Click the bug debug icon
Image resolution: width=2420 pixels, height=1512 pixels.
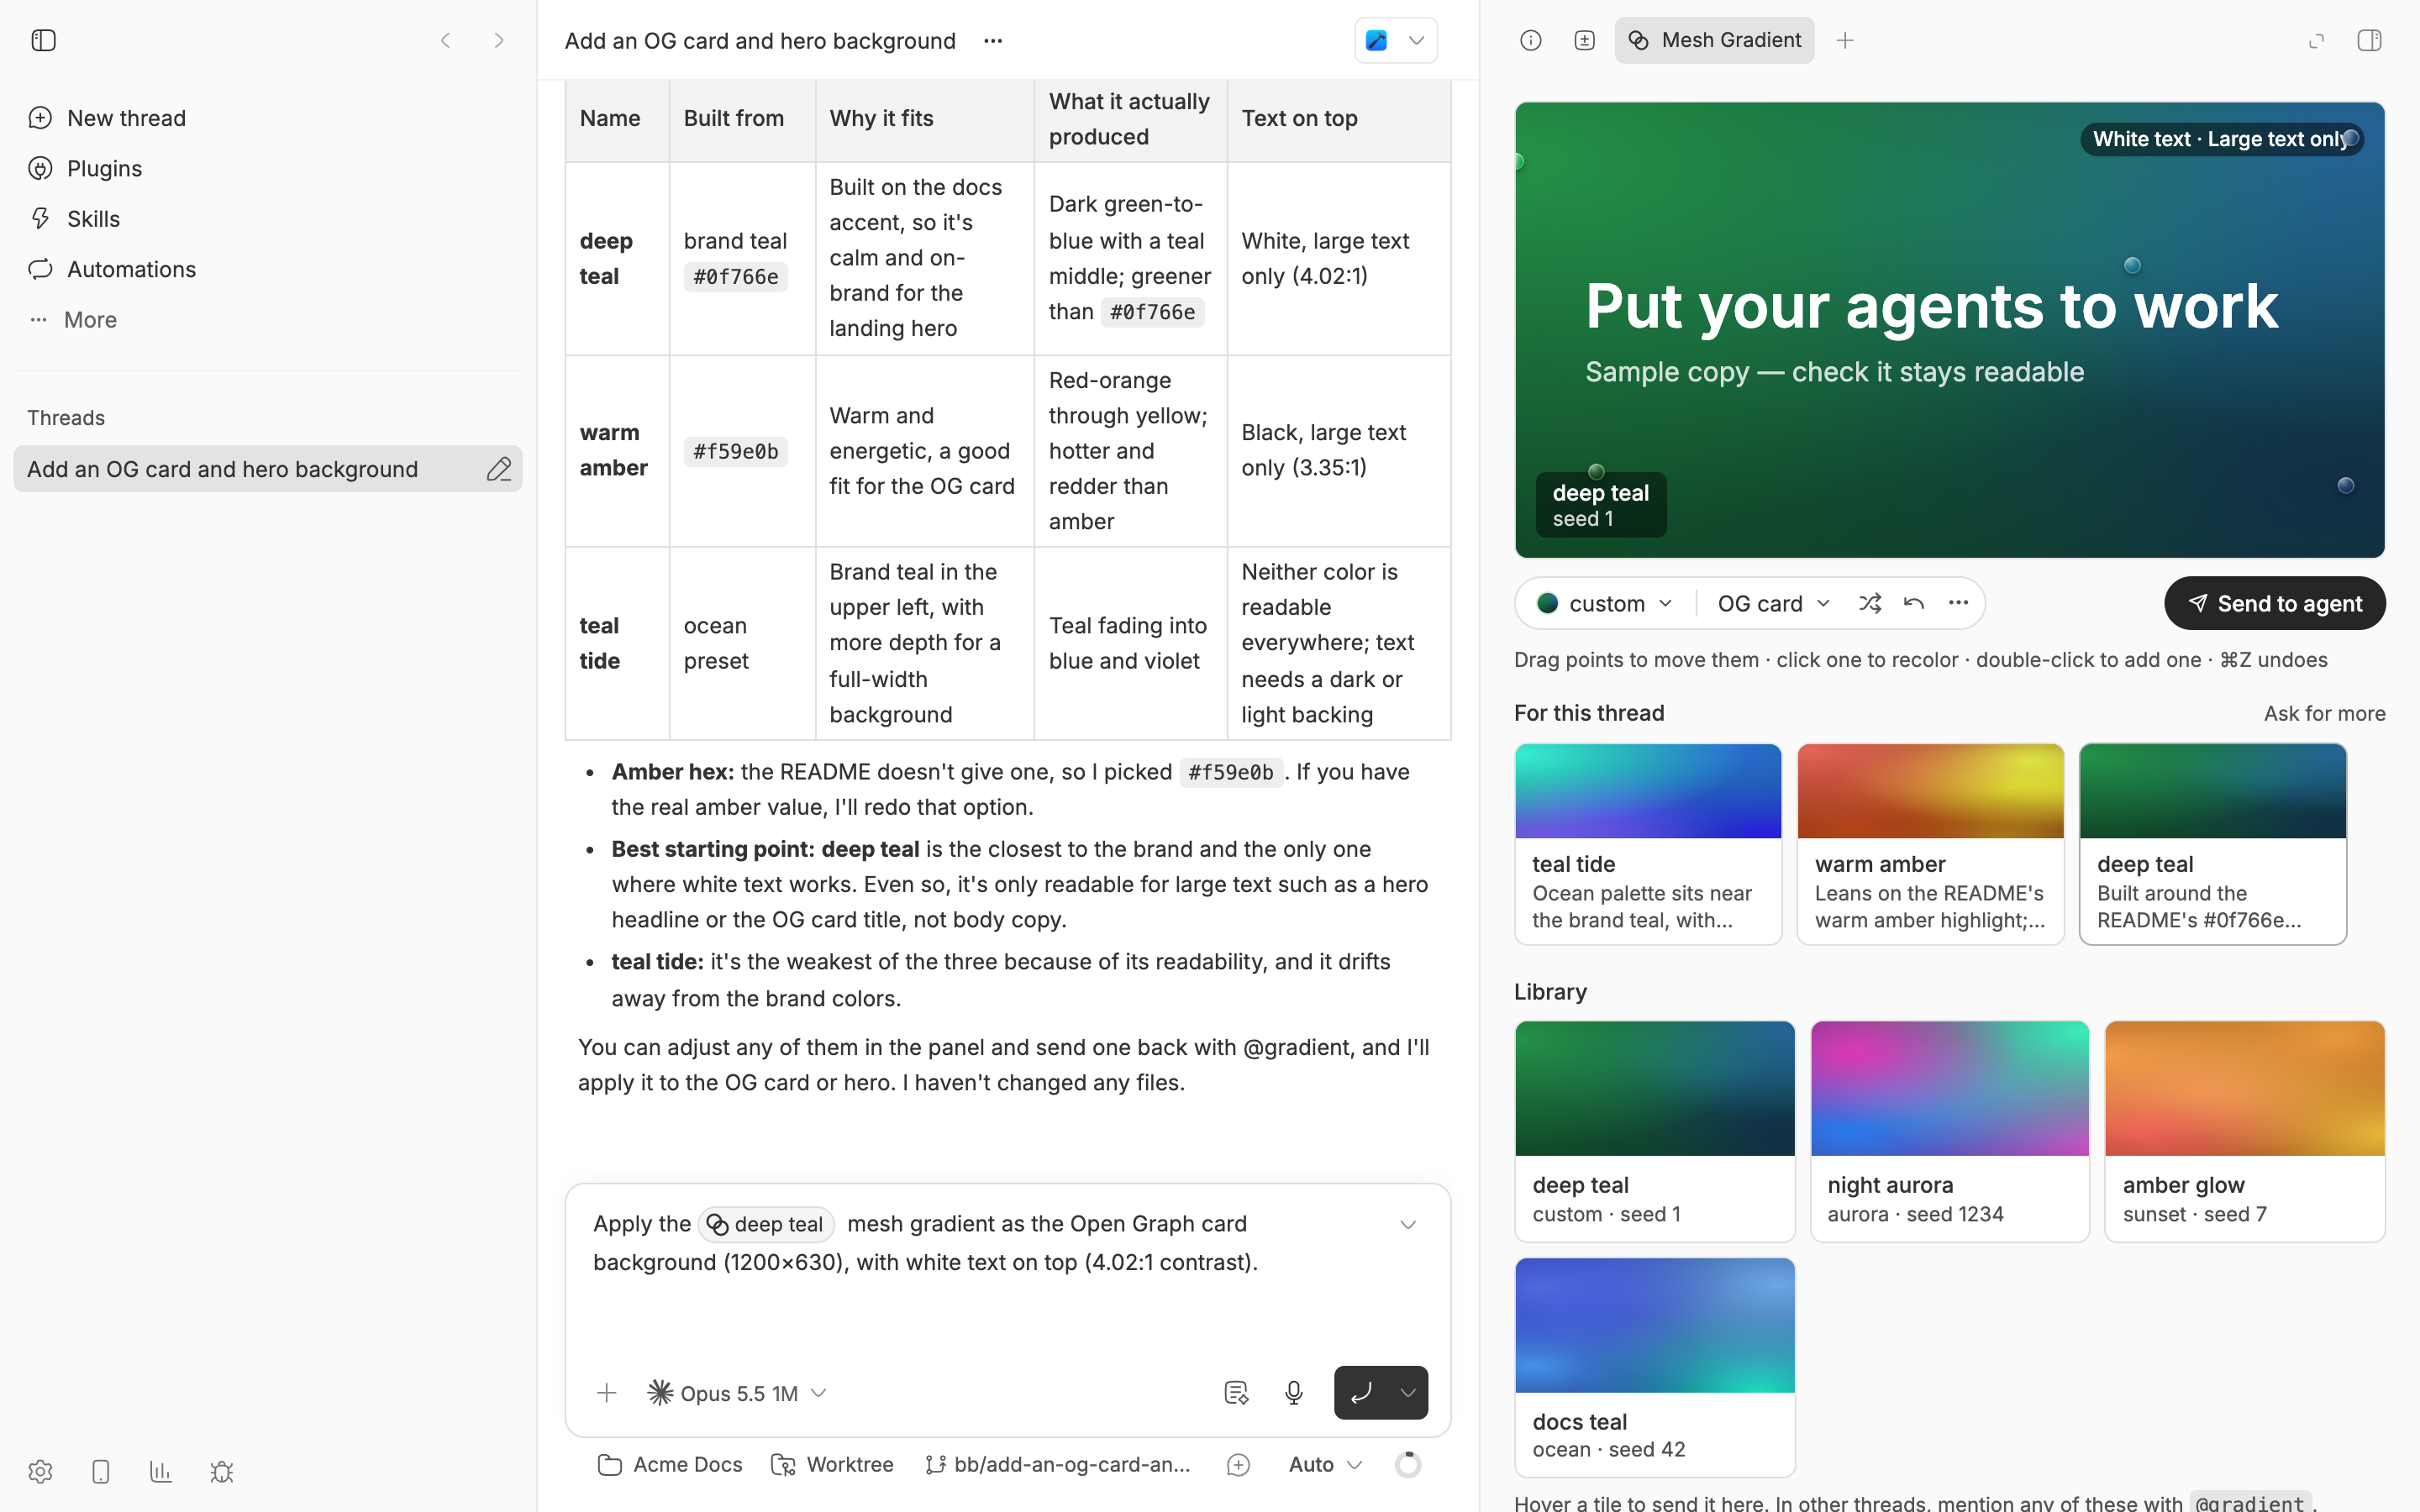click(x=222, y=1471)
